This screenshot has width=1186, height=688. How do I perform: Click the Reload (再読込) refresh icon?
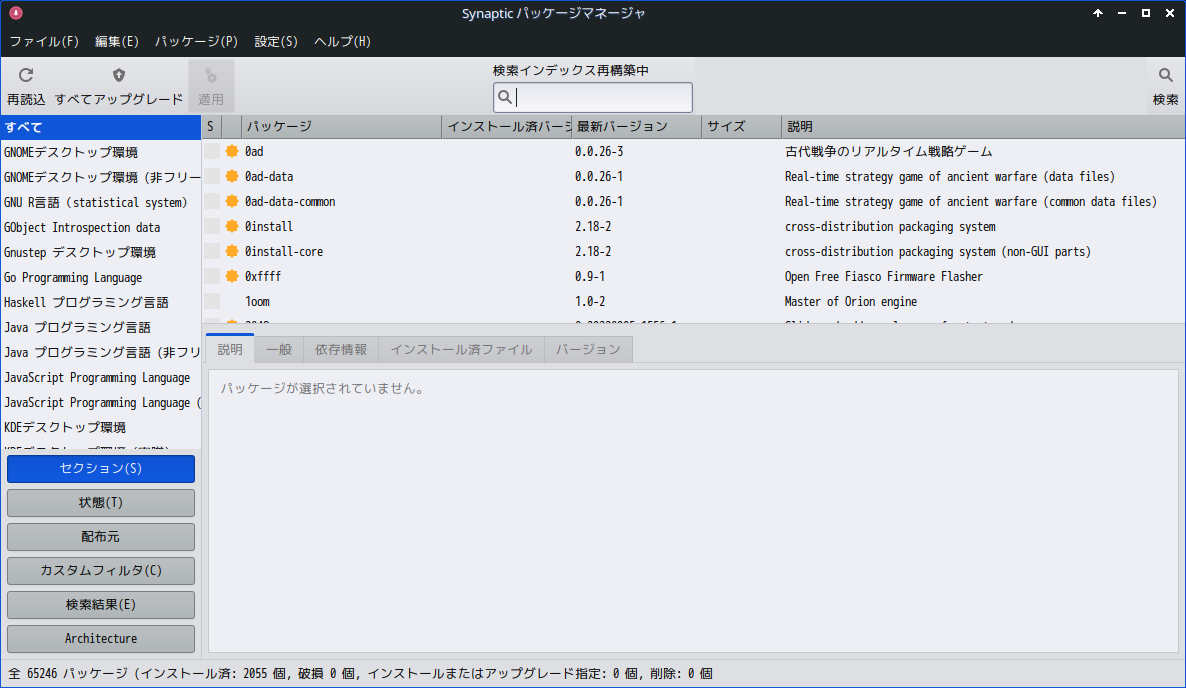coord(26,75)
